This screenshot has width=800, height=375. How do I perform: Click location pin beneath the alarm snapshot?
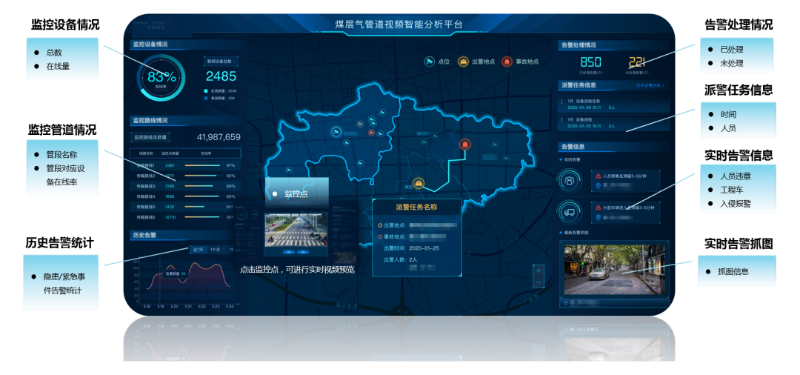[x=567, y=303]
